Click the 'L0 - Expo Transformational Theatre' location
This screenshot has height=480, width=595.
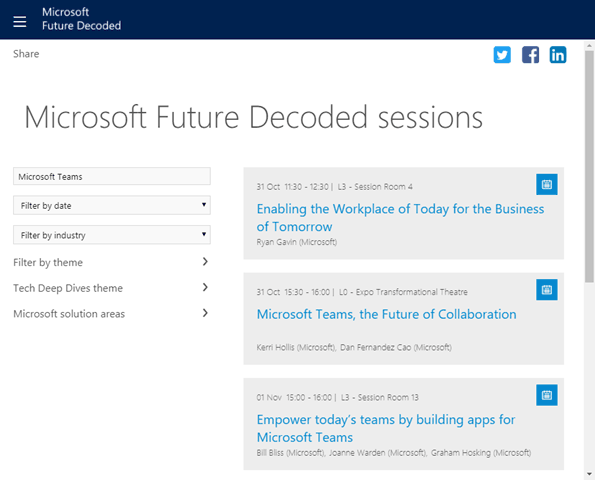(x=403, y=292)
